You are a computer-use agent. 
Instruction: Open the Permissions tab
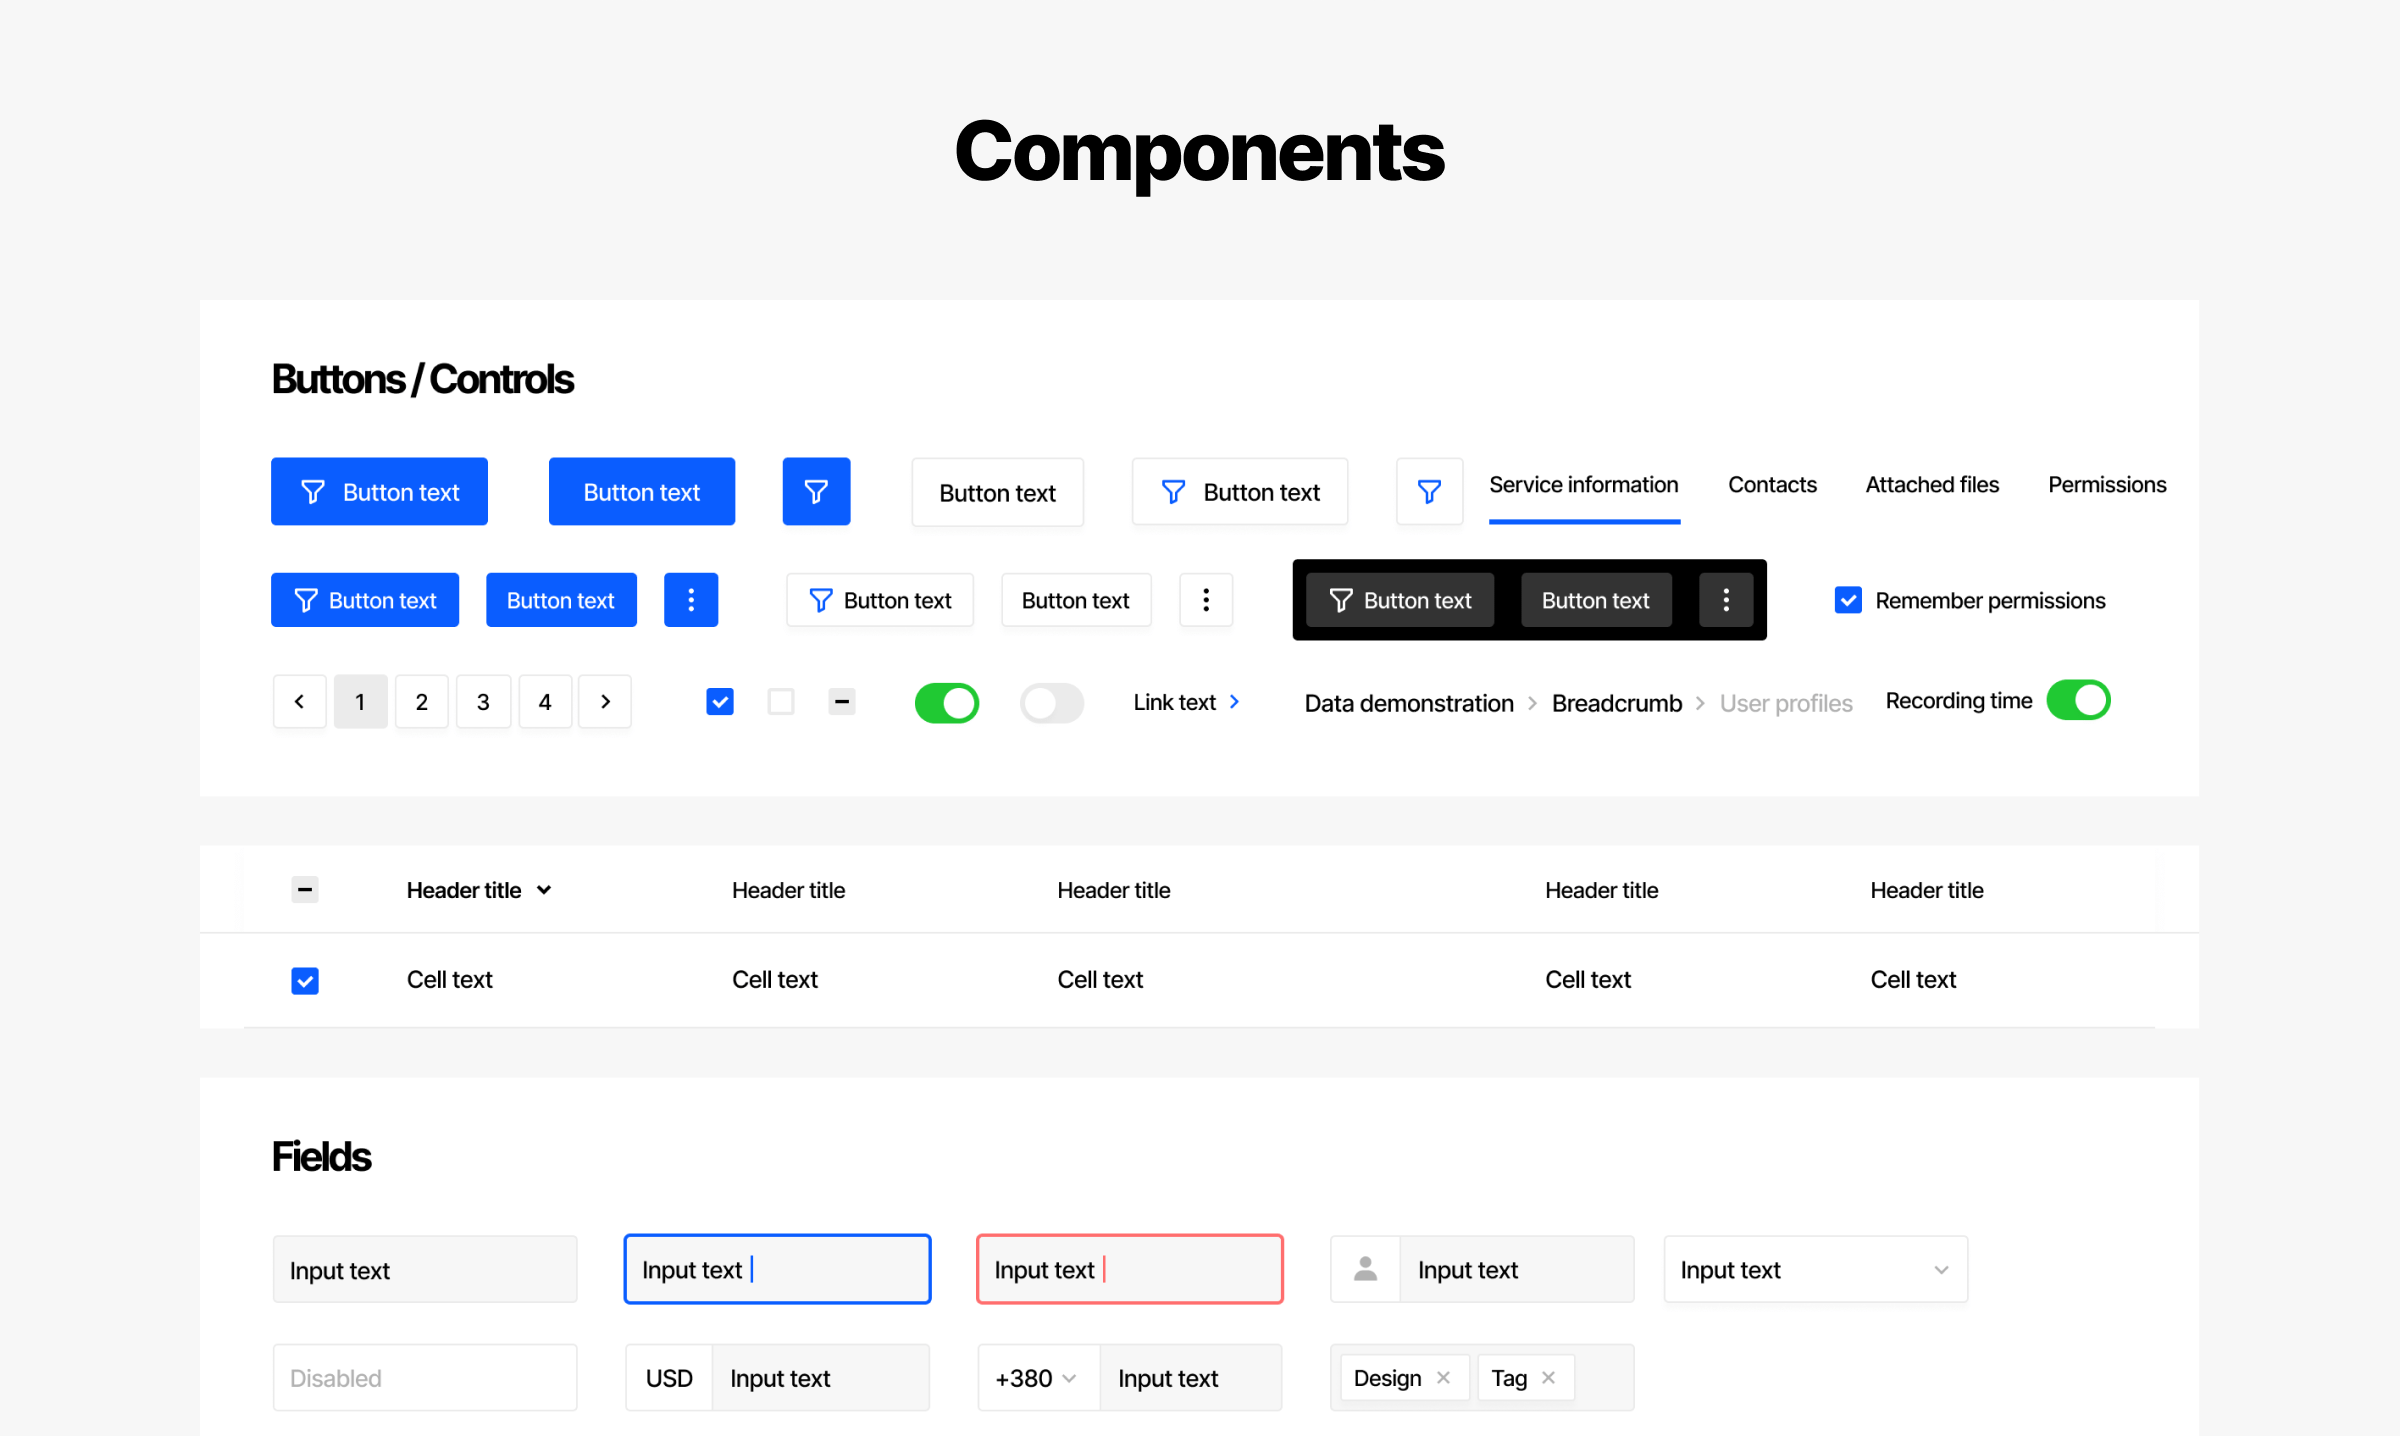coord(2106,485)
